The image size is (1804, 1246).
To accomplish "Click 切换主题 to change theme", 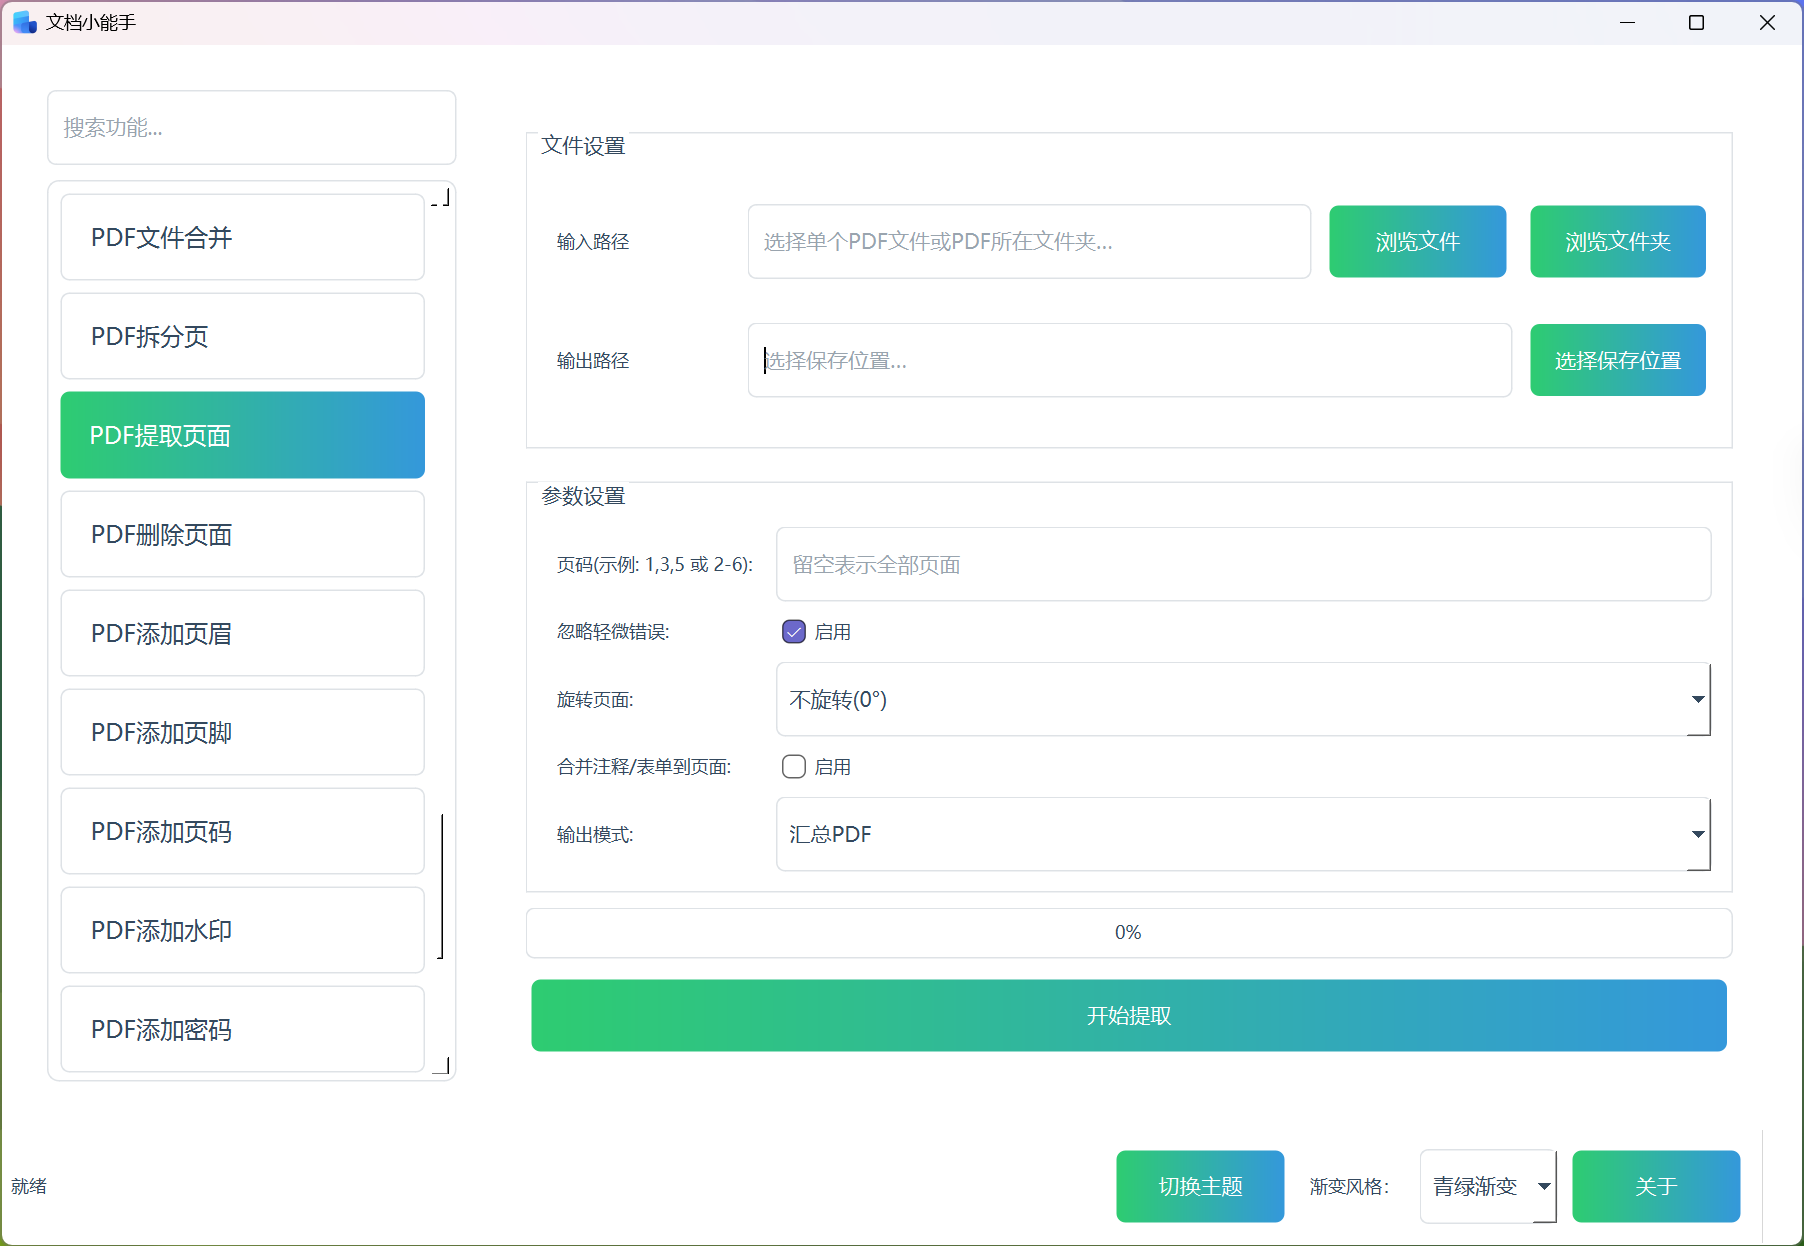I will pos(1200,1186).
